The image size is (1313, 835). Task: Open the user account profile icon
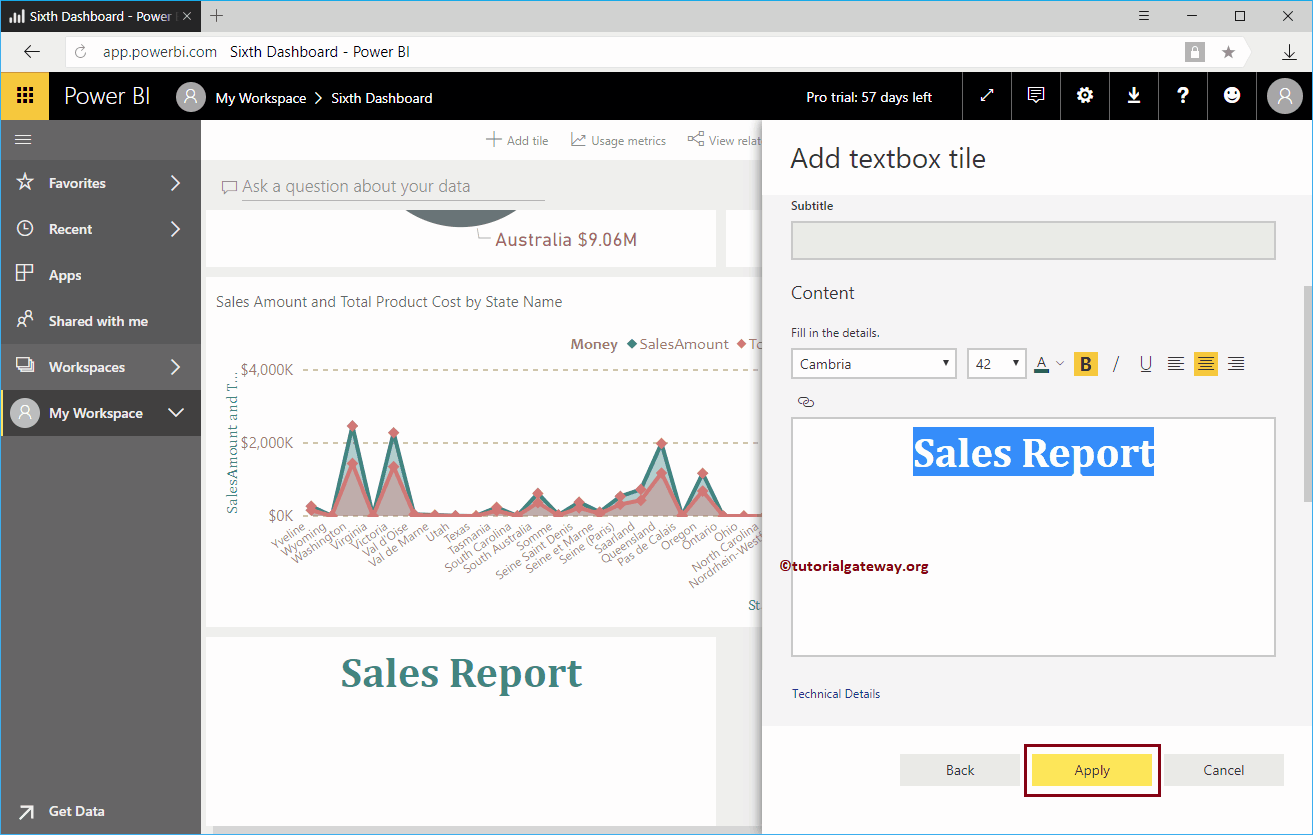click(1284, 96)
